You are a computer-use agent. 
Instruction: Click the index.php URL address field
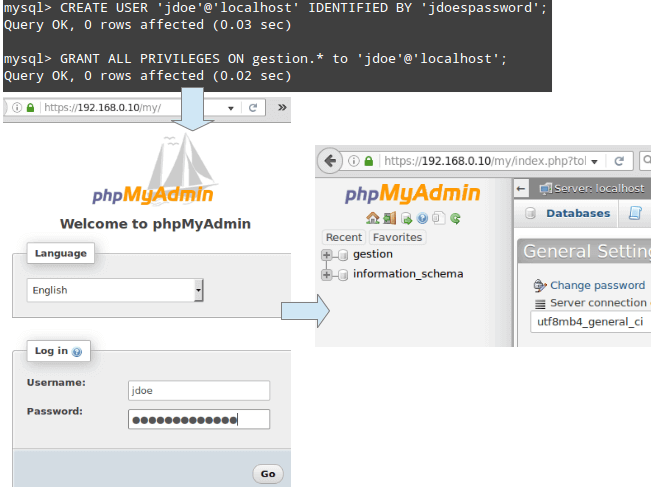pos(485,161)
